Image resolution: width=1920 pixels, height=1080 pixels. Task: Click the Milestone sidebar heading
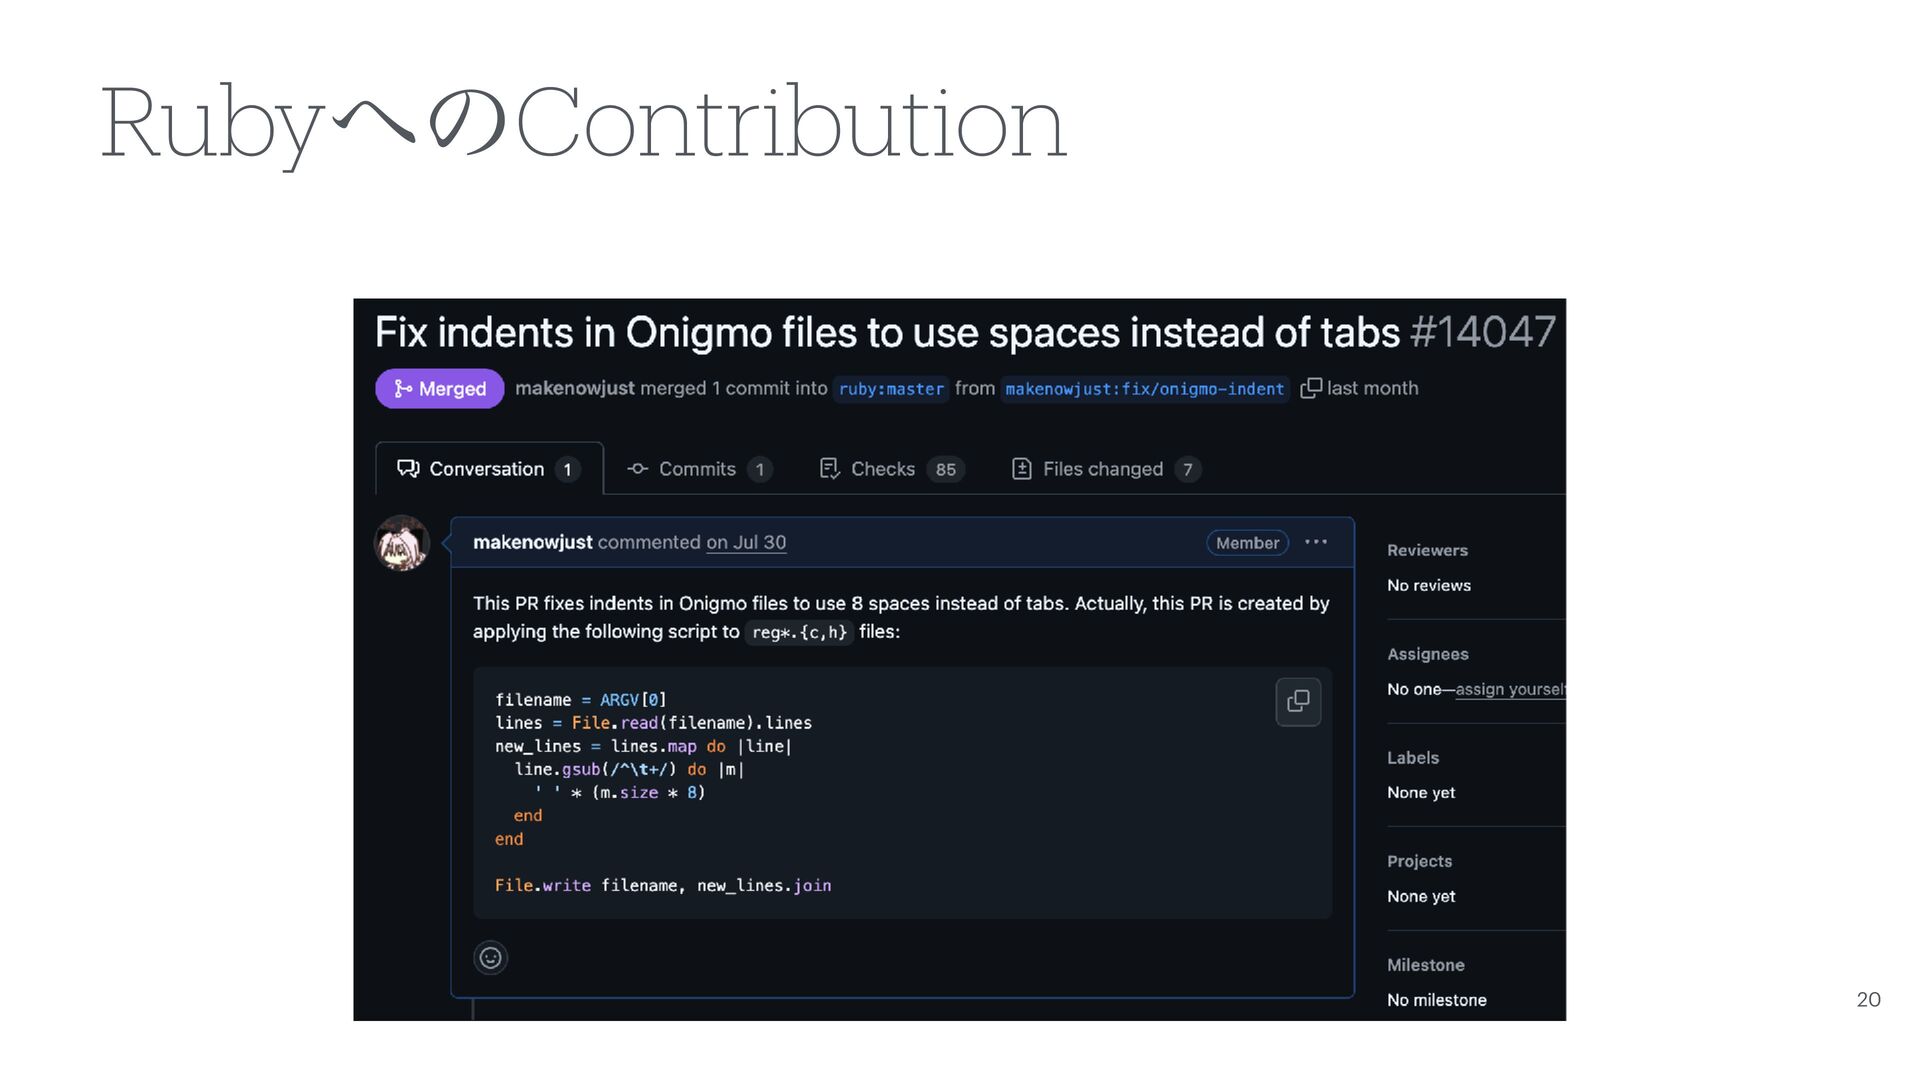point(1425,965)
